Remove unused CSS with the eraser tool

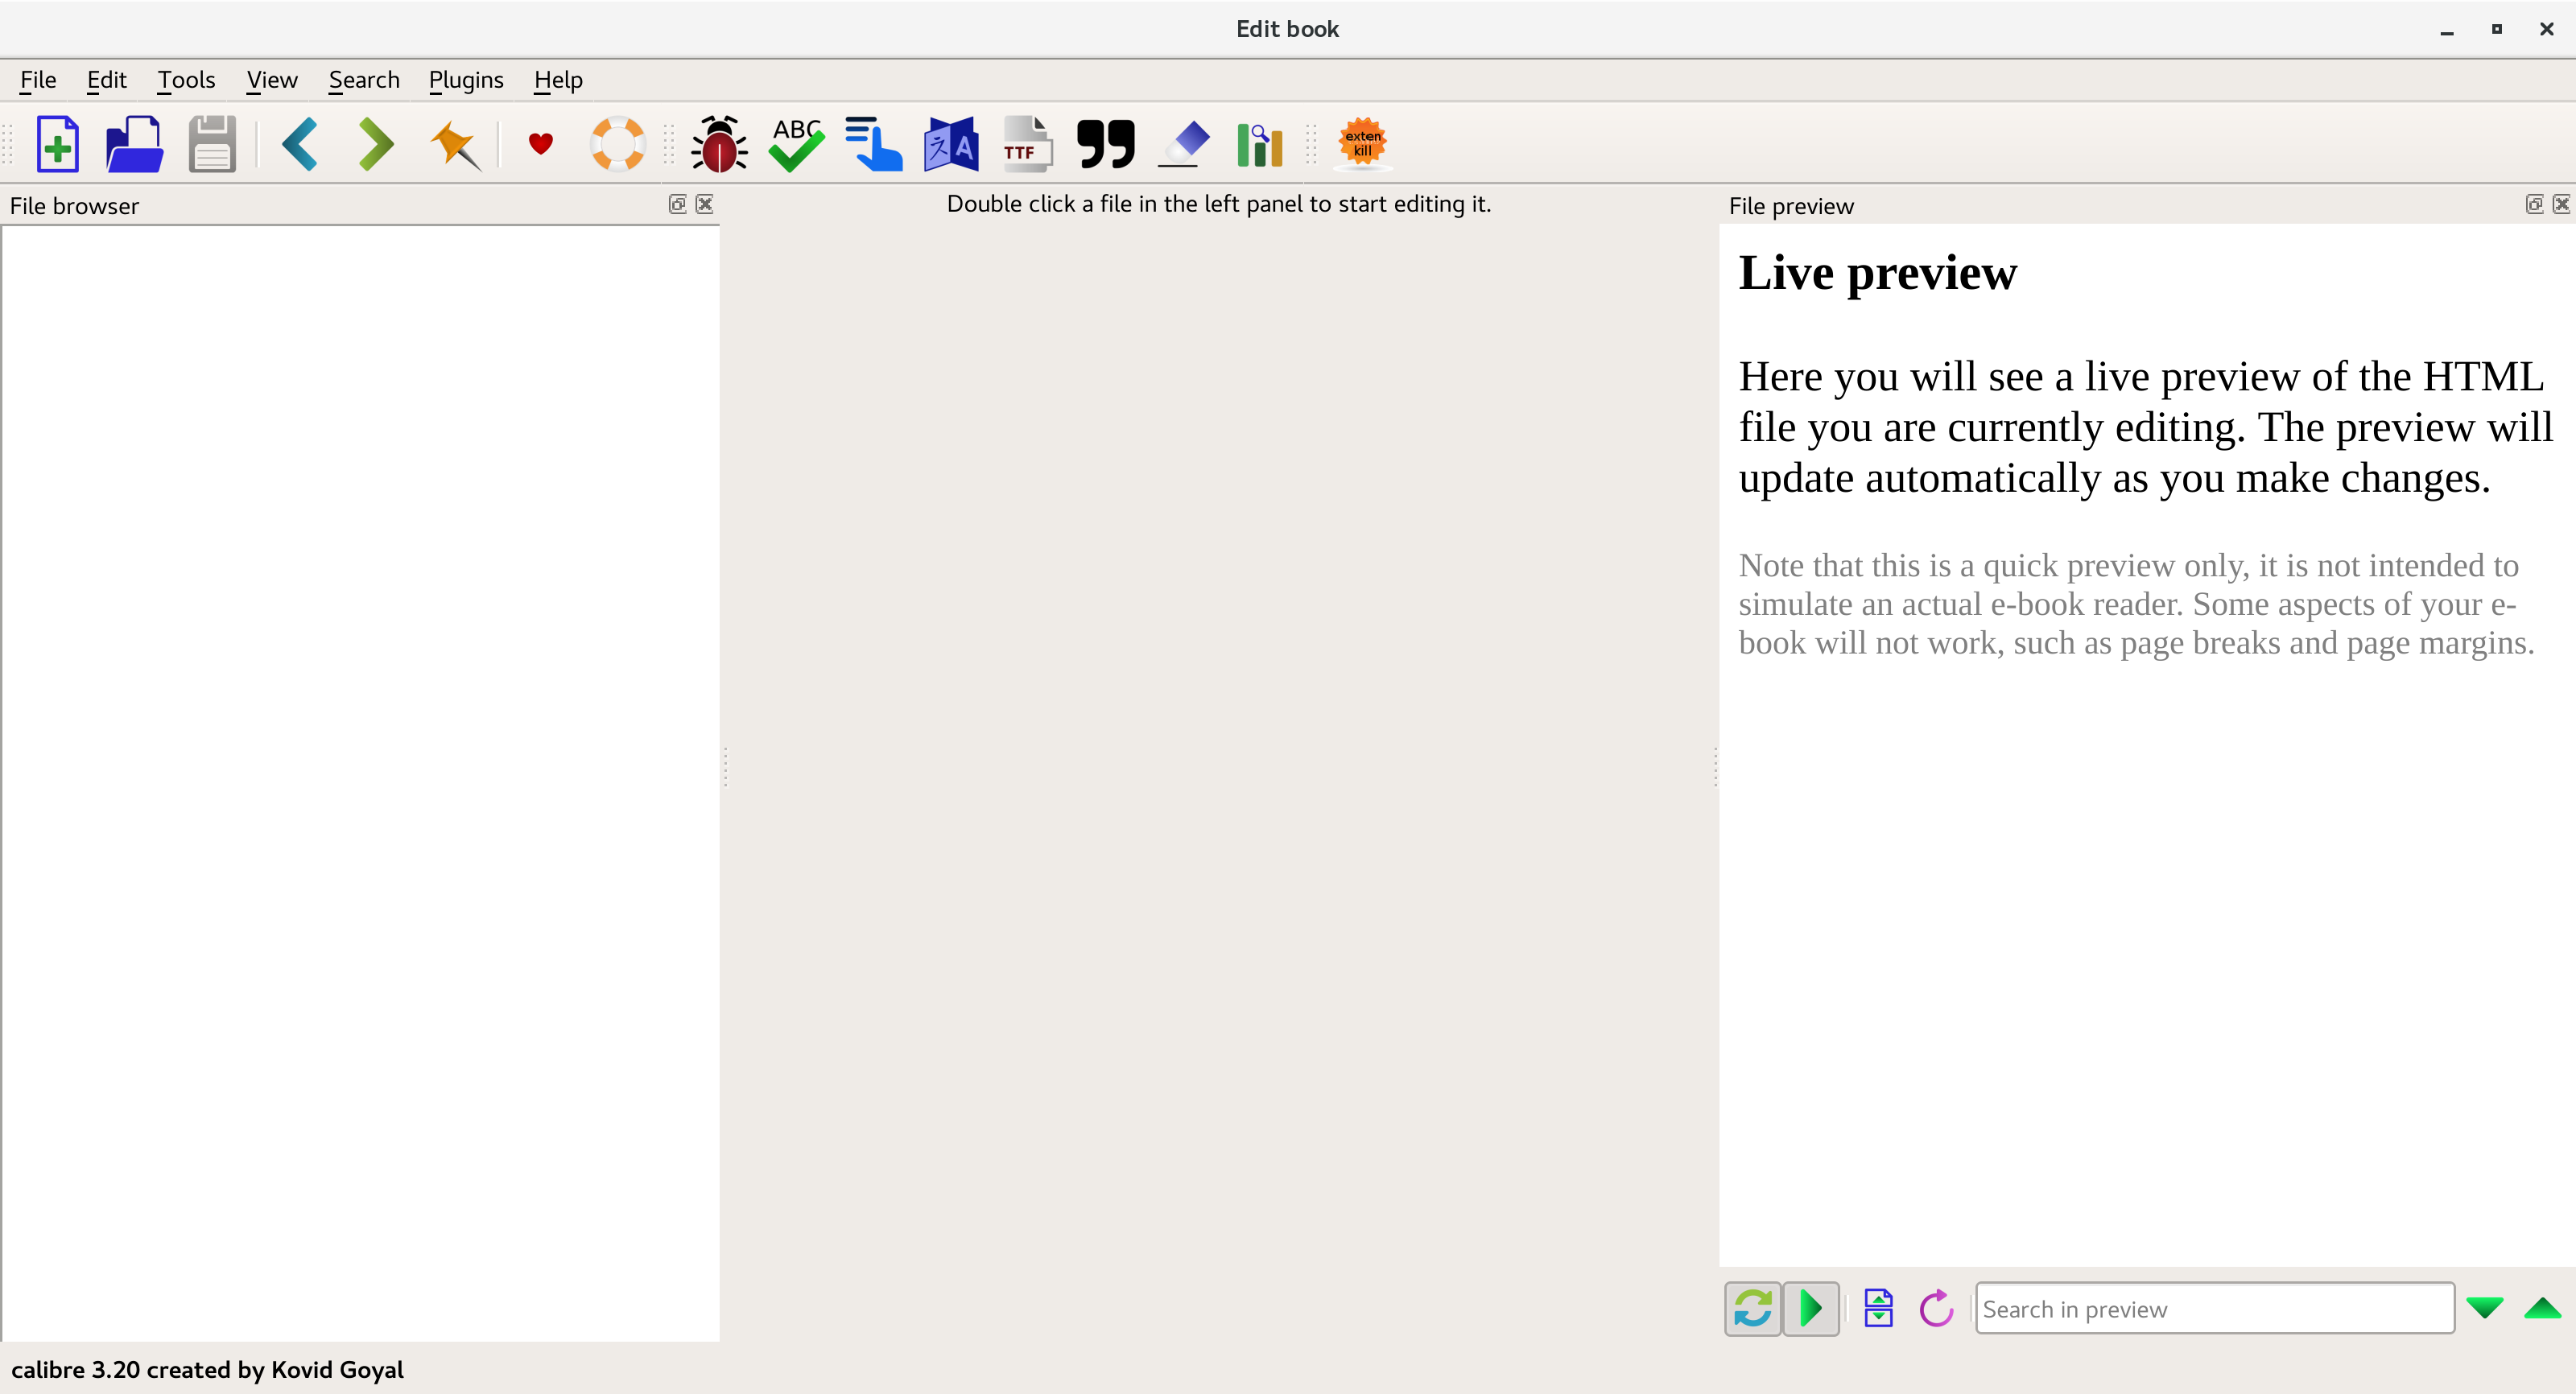[1182, 144]
